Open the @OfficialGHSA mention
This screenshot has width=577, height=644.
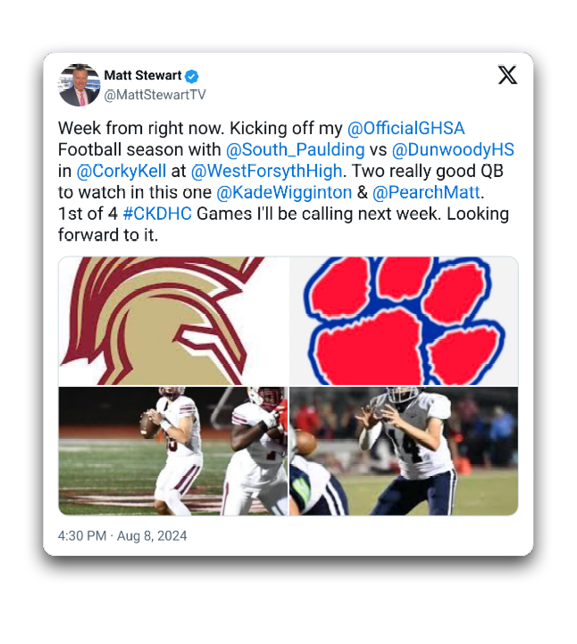click(406, 128)
